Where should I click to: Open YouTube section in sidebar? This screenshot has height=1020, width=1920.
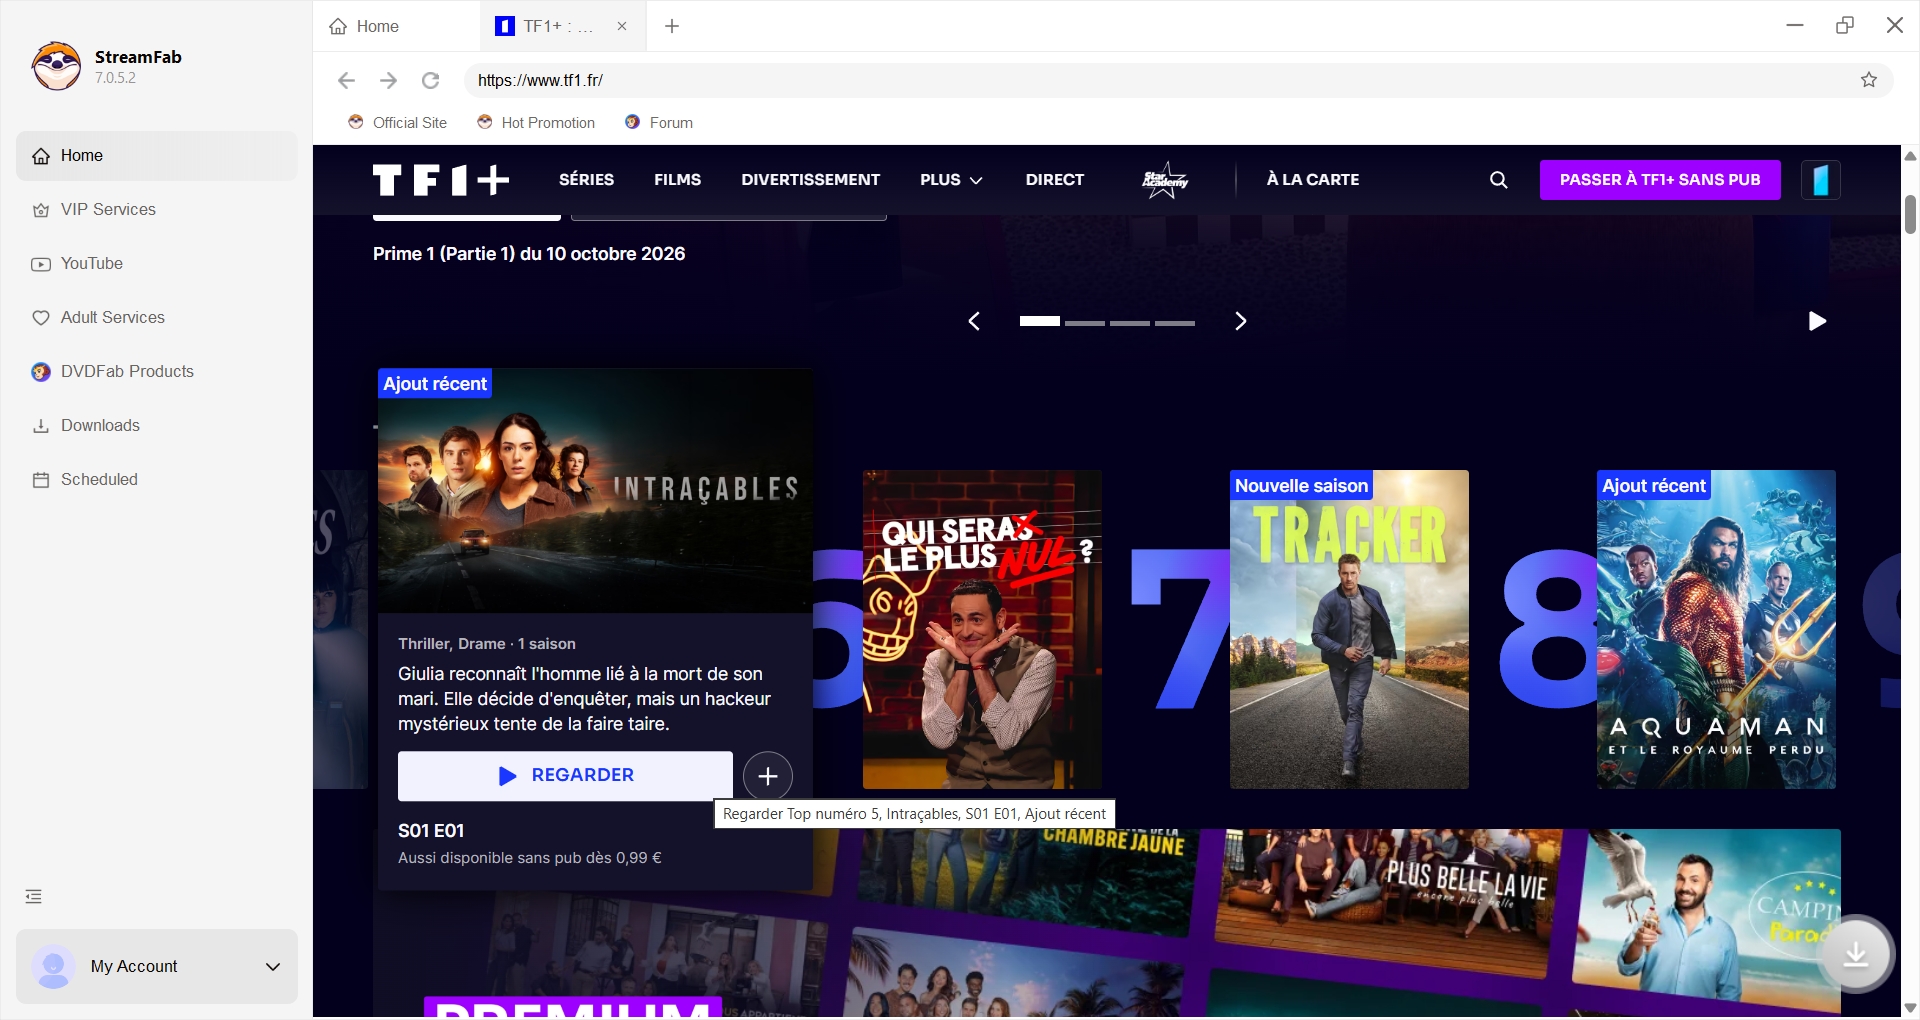[157, 264]
